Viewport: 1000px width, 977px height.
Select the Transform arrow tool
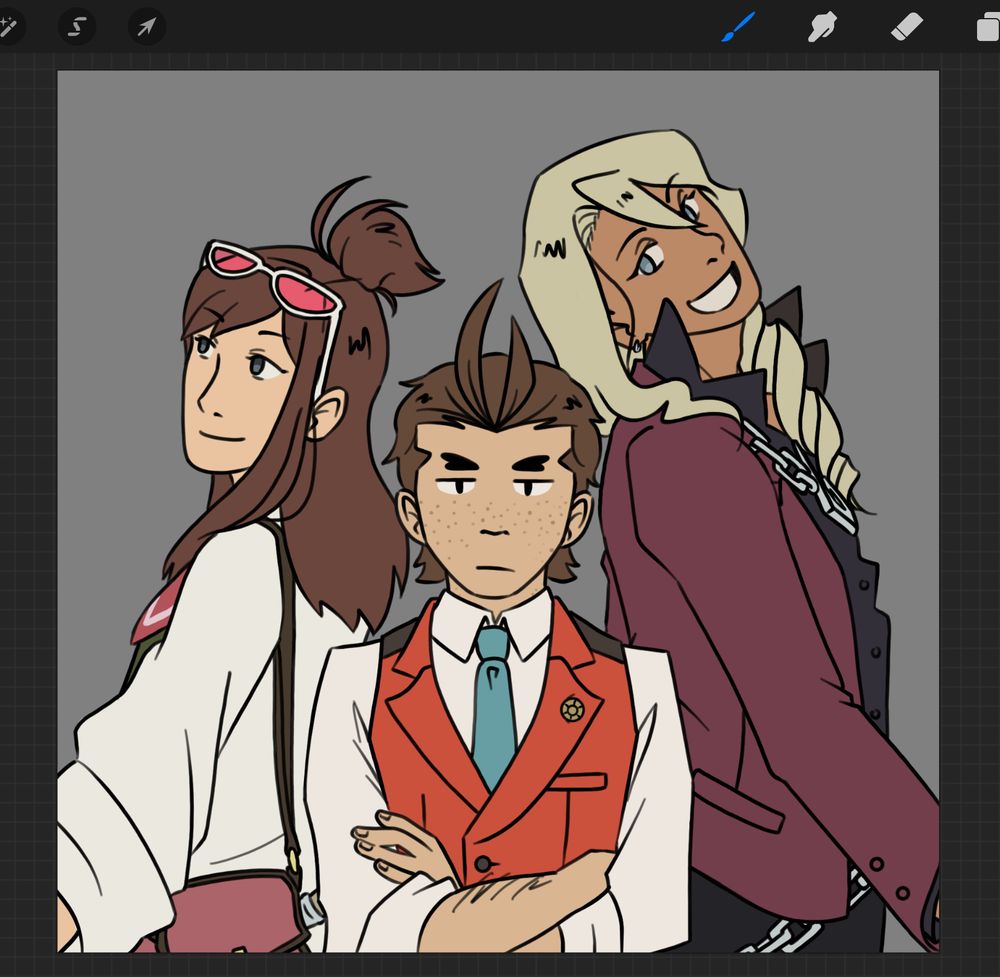point(147,27)
